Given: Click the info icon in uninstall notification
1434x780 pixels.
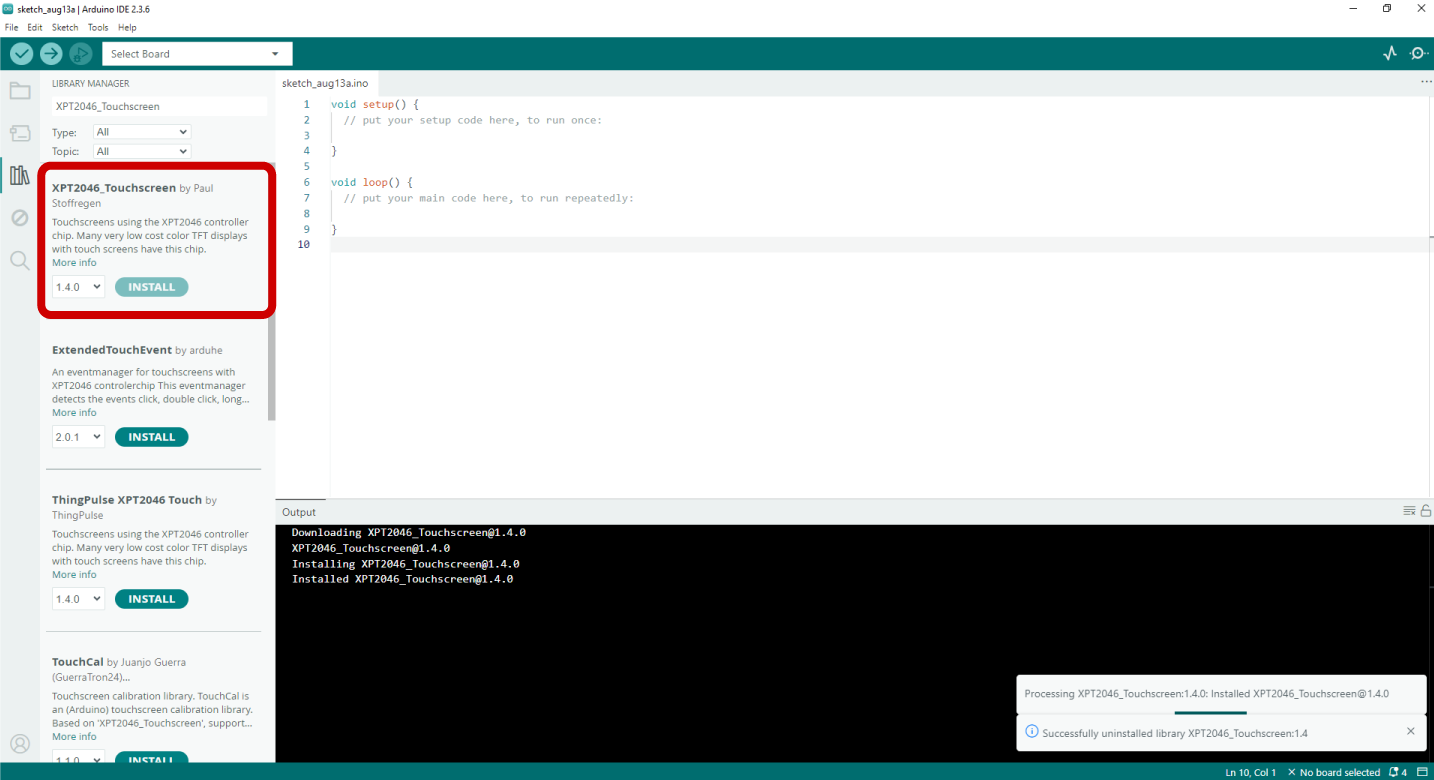Looking at the screenshot, I should 1032,732.
